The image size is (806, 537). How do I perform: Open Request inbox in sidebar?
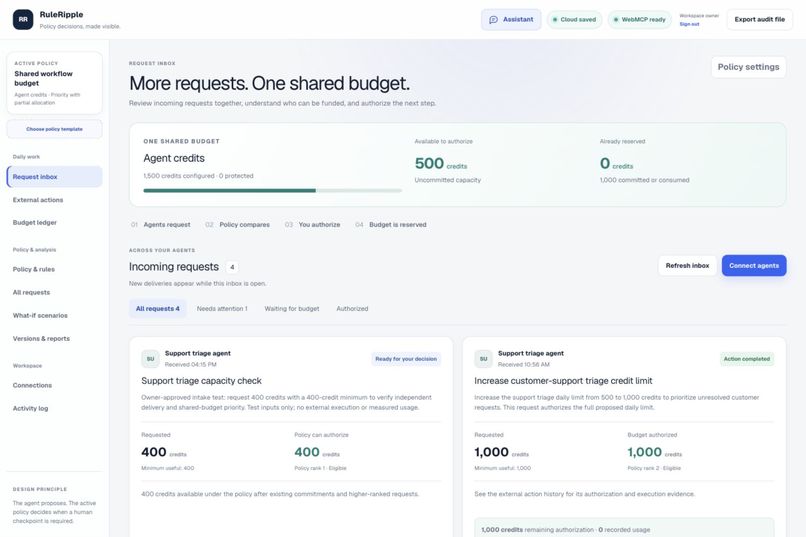[x=54, y=177]
